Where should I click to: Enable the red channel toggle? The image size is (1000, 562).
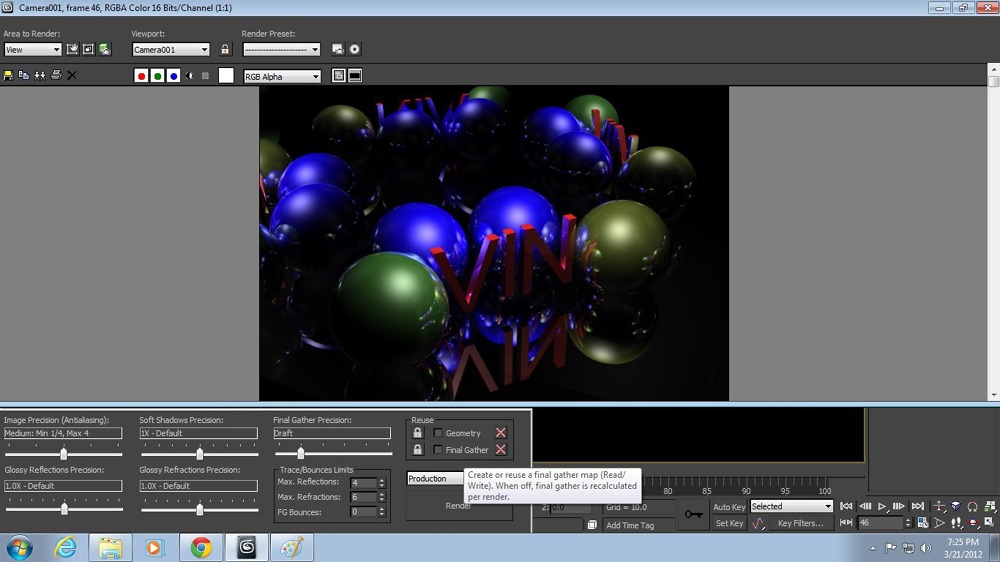(141, 76)
